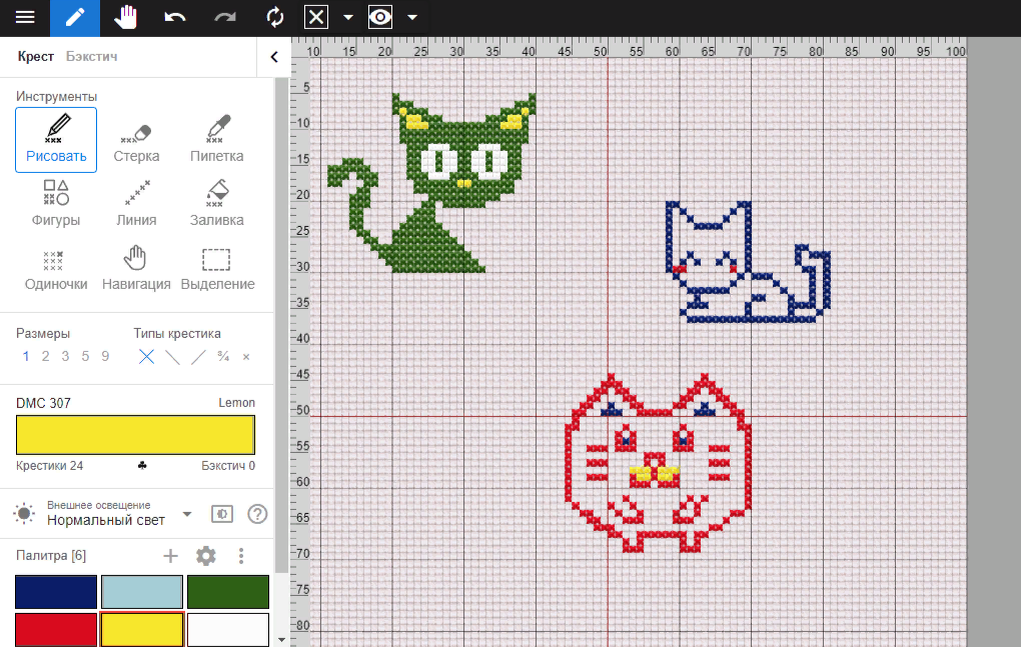This screenshot has height=647, width=1021.
Task: Click the left panel vertical scrollbar
Action: (281, 325)
